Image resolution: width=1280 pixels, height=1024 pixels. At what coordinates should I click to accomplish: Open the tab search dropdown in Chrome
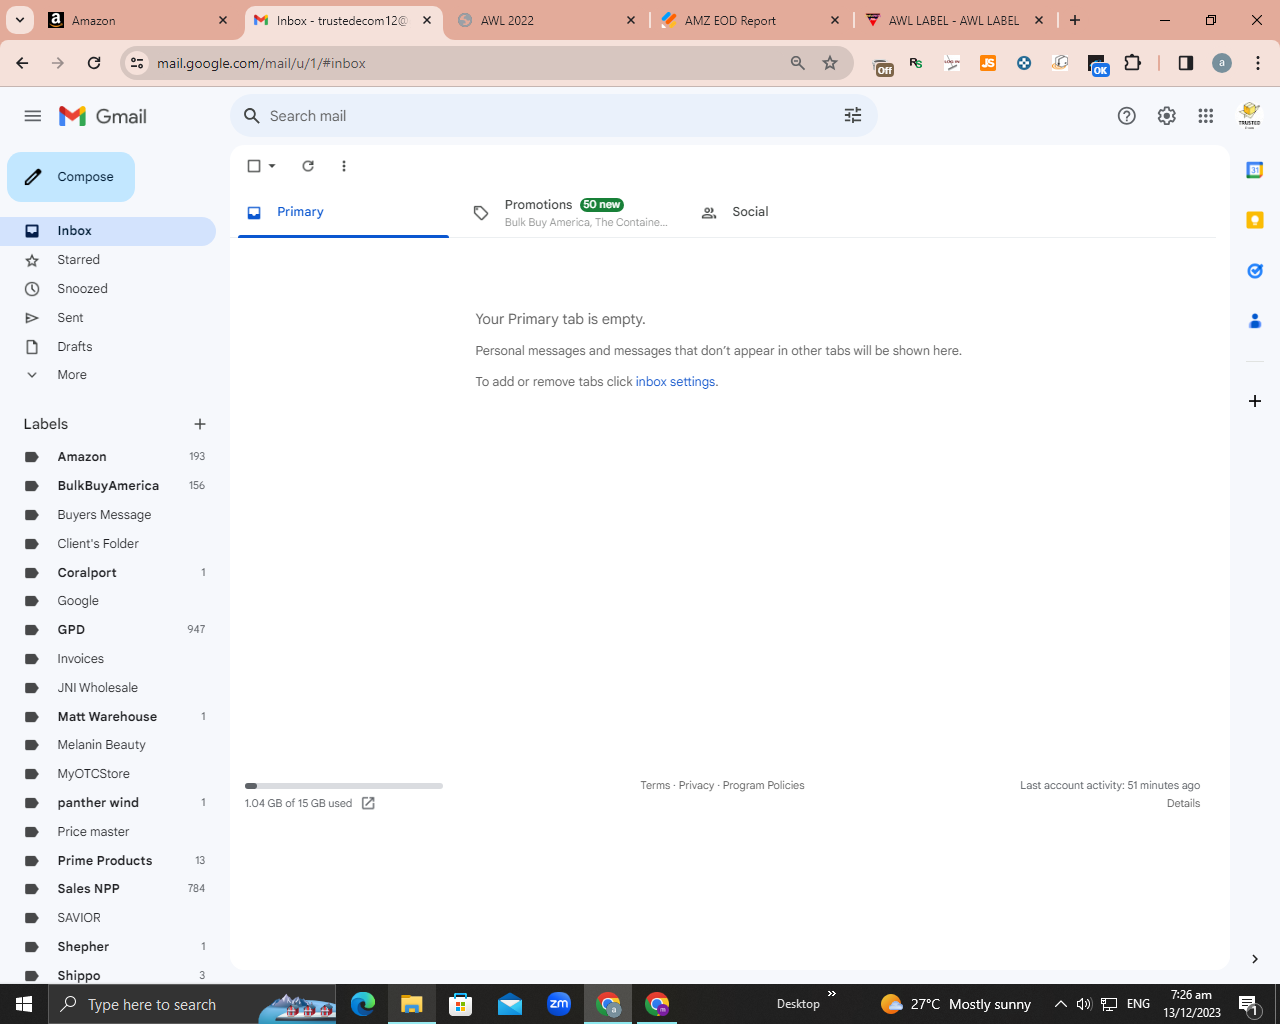click(20, 20)
